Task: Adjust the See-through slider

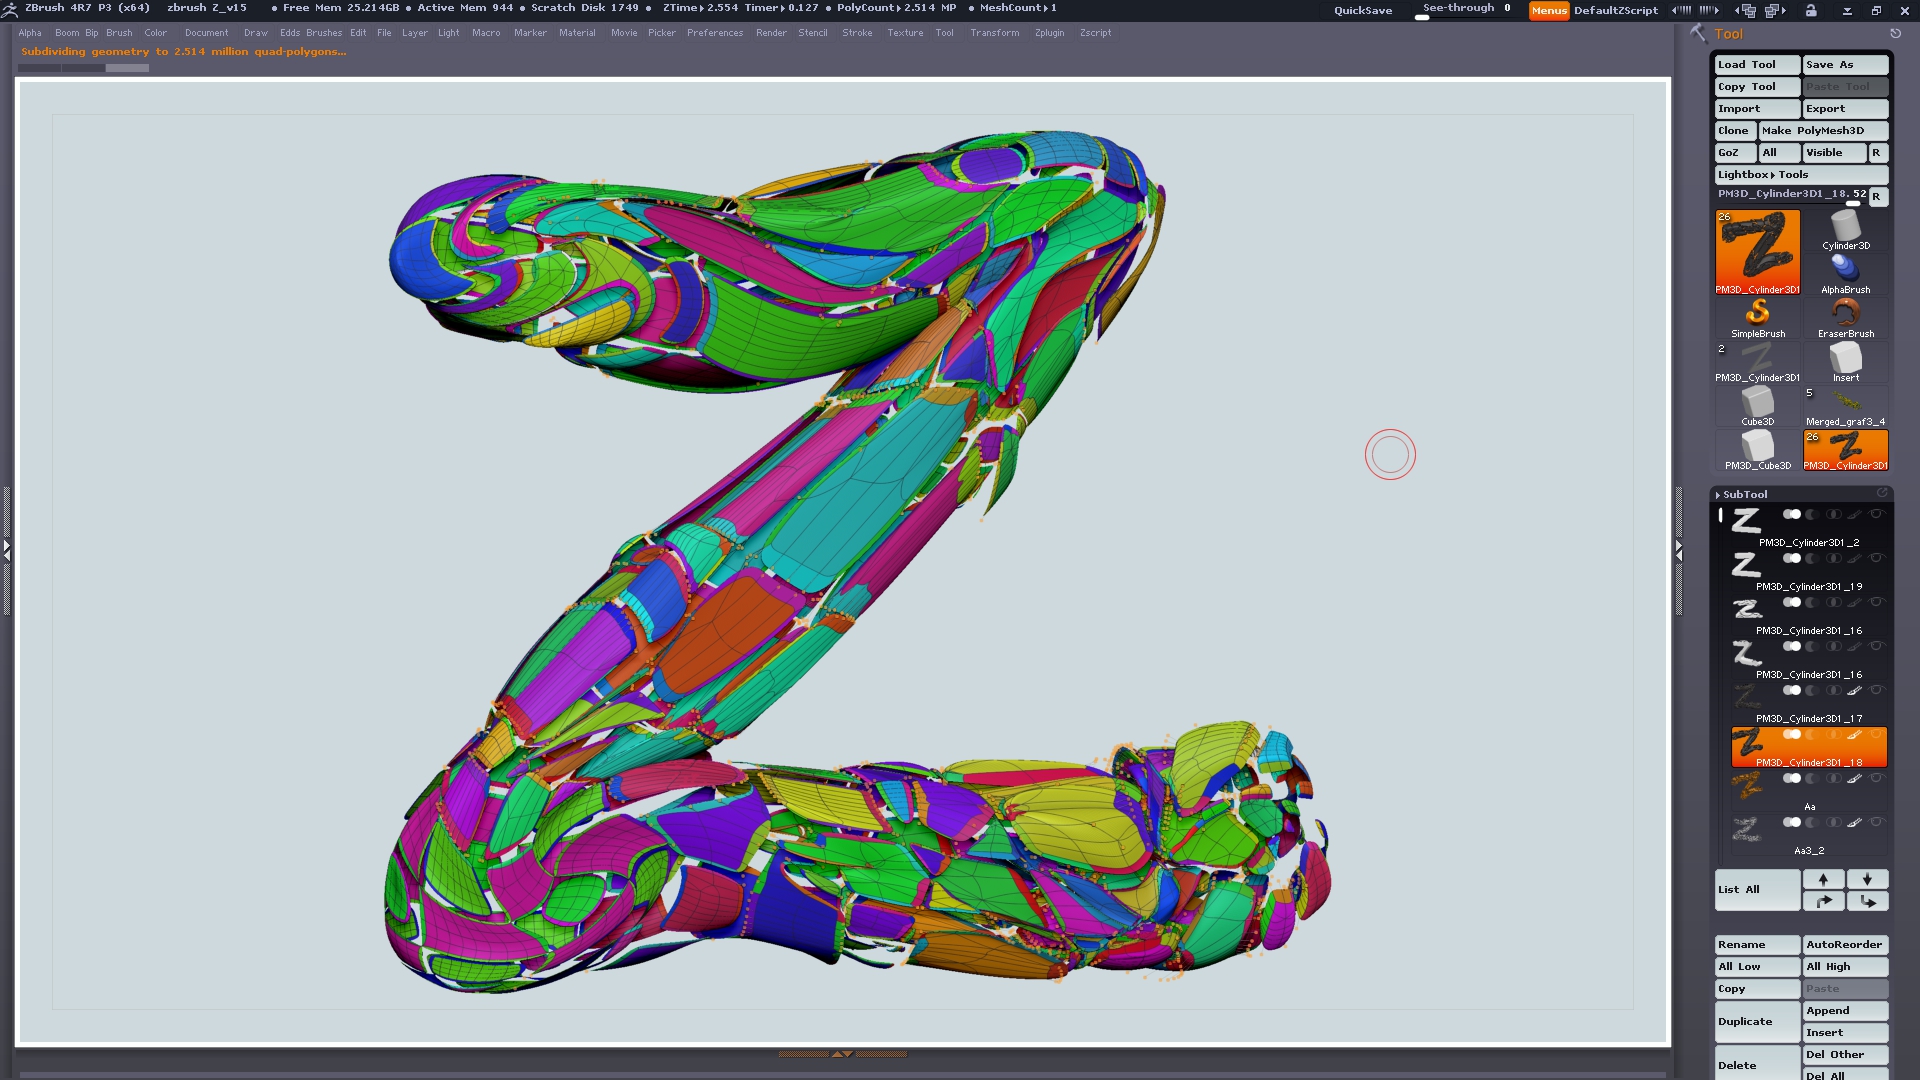Action: click(x=1465, y=11)
